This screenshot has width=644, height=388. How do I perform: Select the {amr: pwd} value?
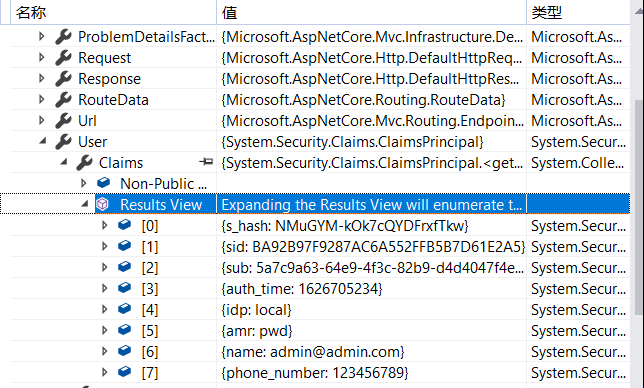[257, 331]
